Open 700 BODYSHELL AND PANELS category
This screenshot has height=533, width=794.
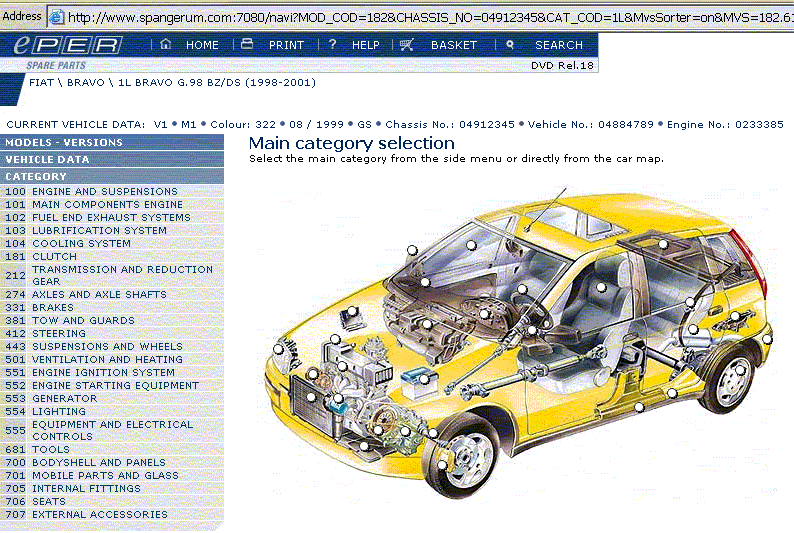point(98,462)
